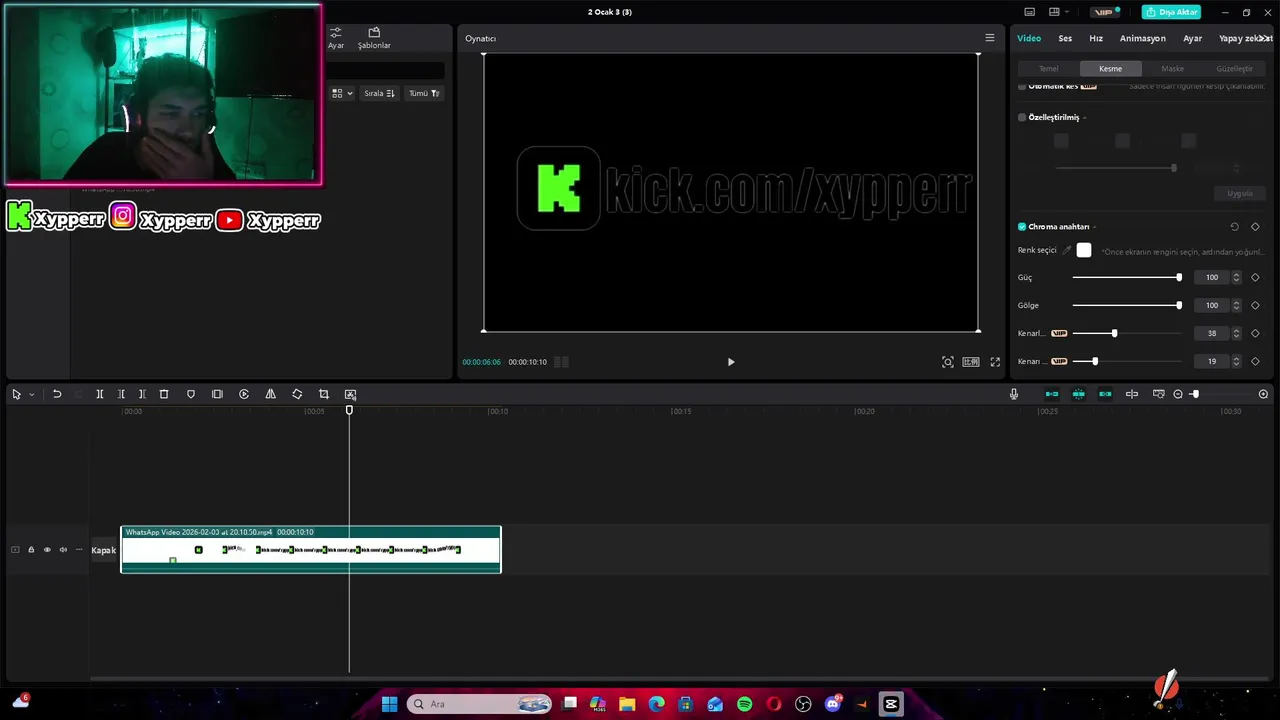1280x720 pixels.
Task: Open the media grid view options dropdown
Action: pyautogui.click(x=342, y=93)
